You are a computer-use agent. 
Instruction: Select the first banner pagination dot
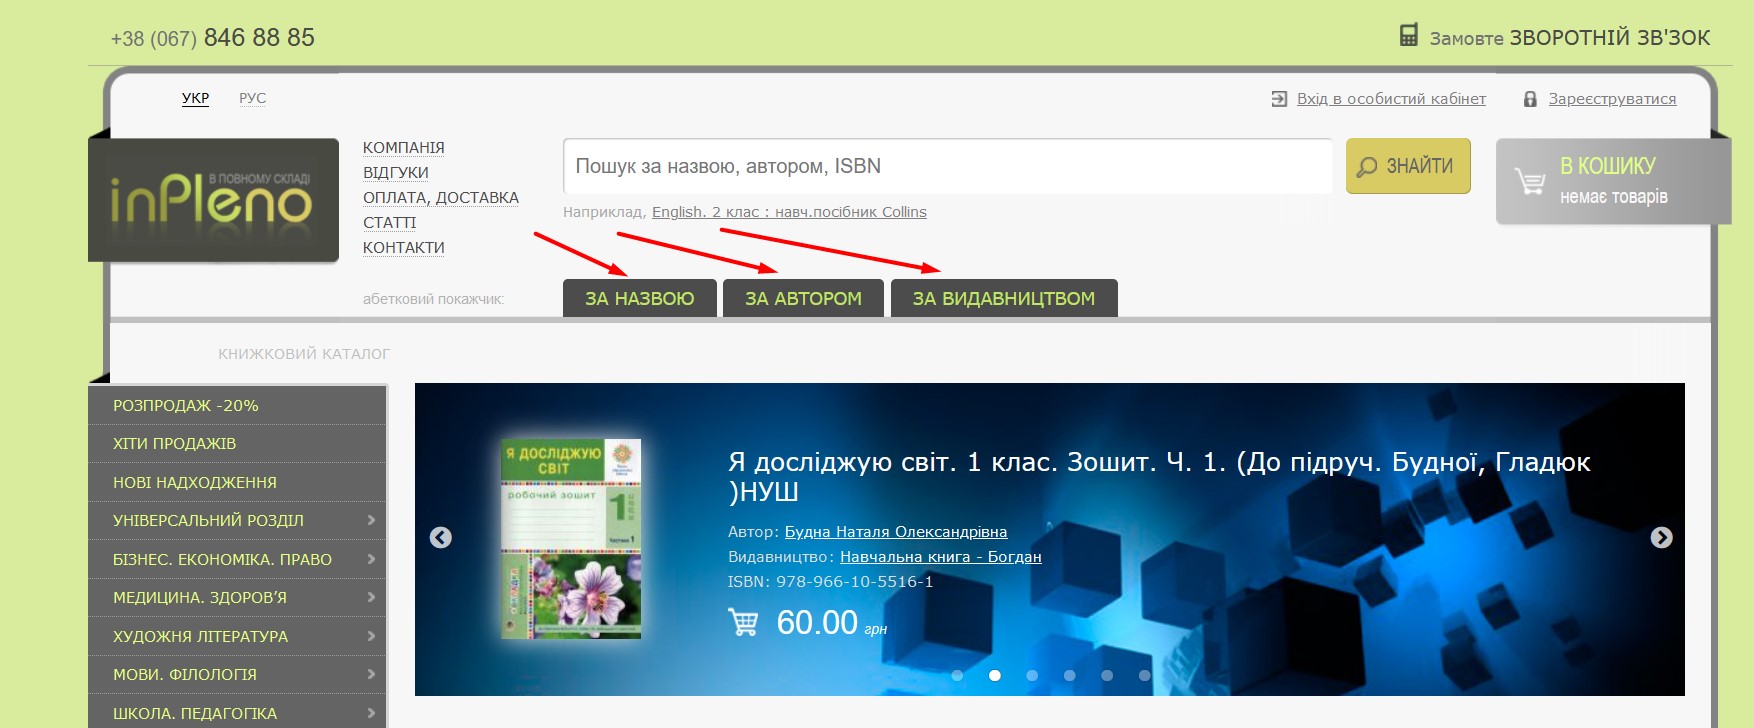[957, 676]
